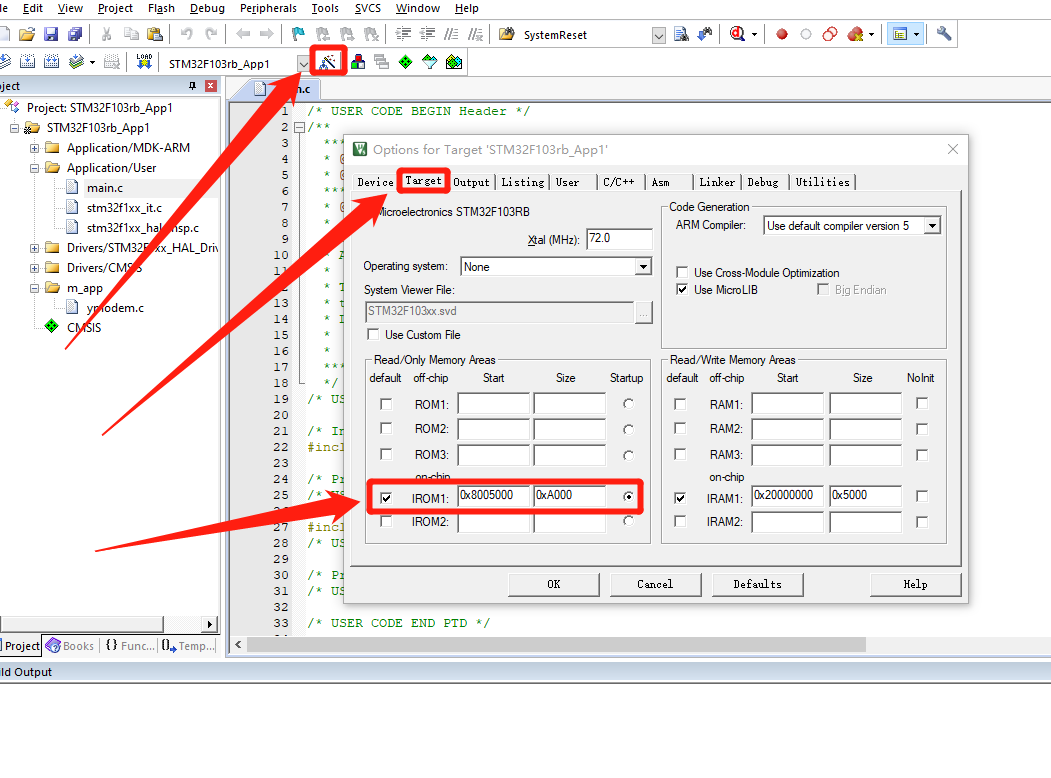The image size is (1051, 778).
Task: Open the Peripherals menu
Action: tap(268, 8)
